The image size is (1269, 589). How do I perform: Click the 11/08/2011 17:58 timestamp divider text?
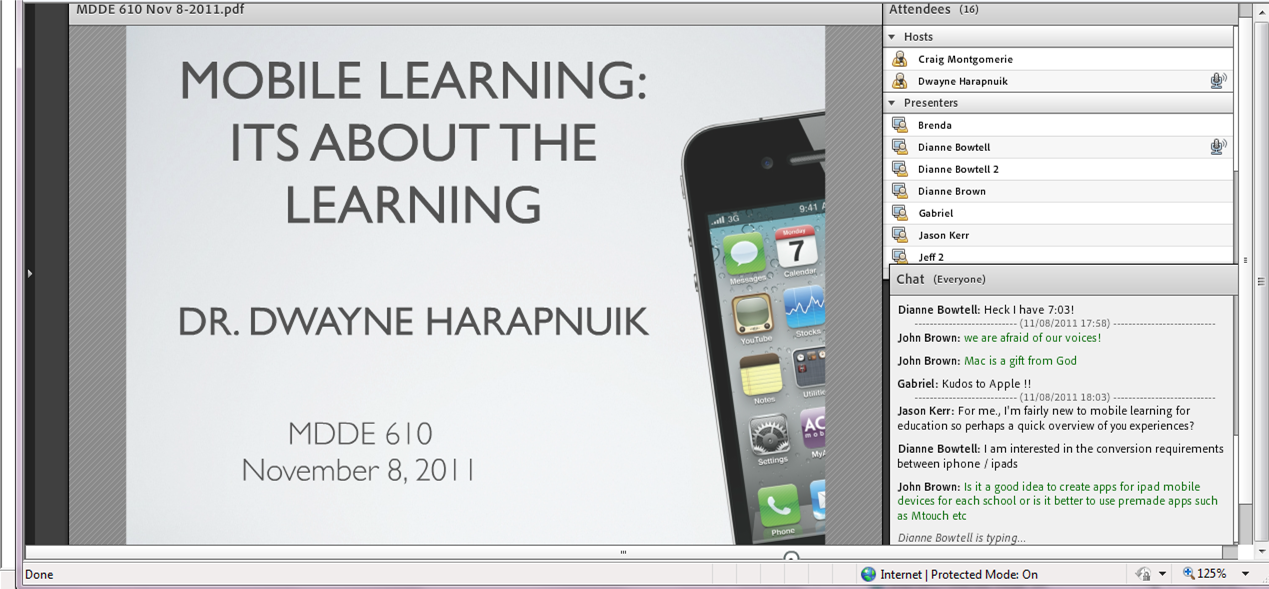pos(1065,324)
